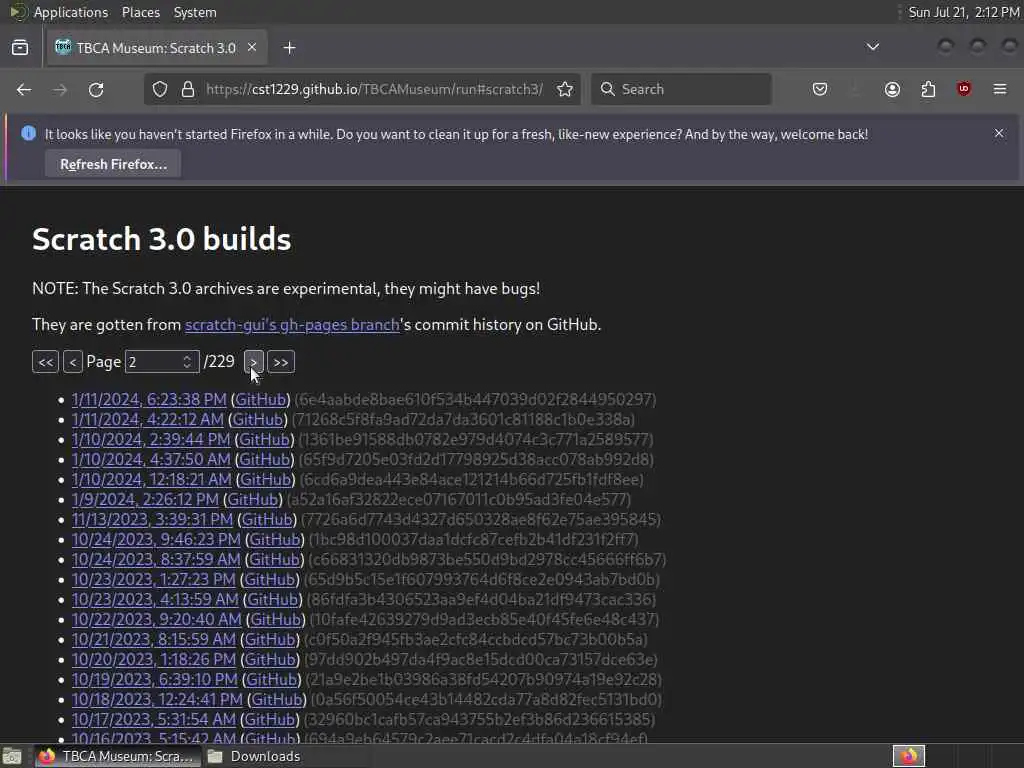Open GitHub link for 1/10/2024, 2:39:44 PM
This screenshot has height=768, width=1024.
click(264, 440)
